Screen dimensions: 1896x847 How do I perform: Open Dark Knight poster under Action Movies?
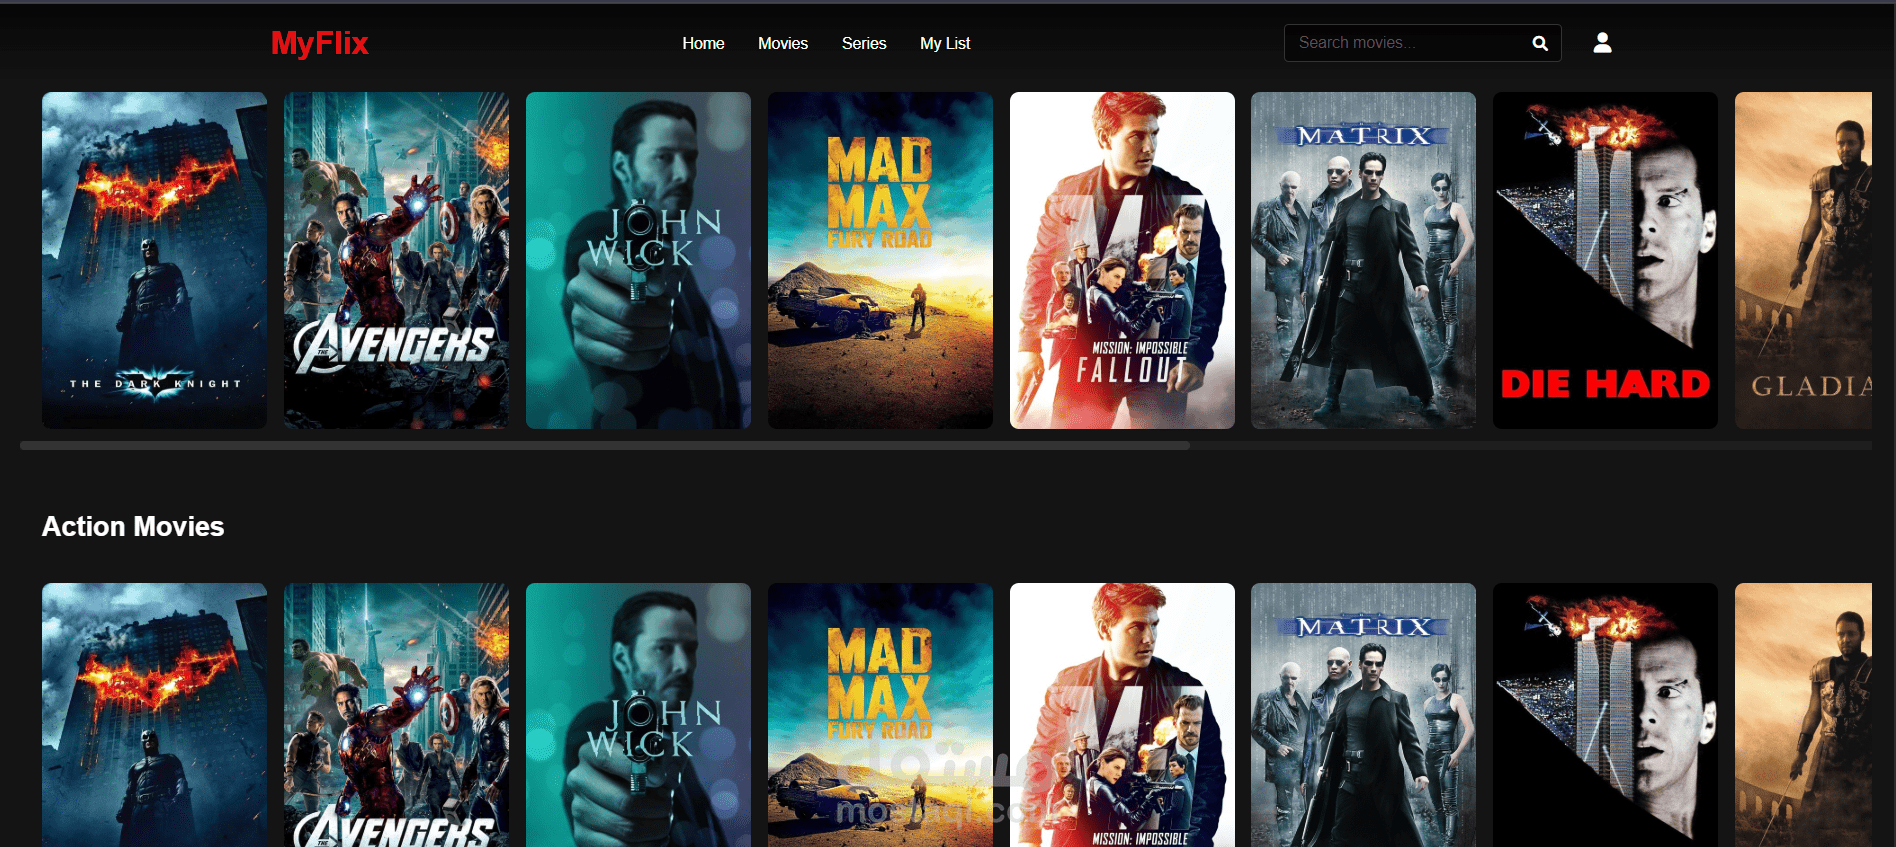154,715
